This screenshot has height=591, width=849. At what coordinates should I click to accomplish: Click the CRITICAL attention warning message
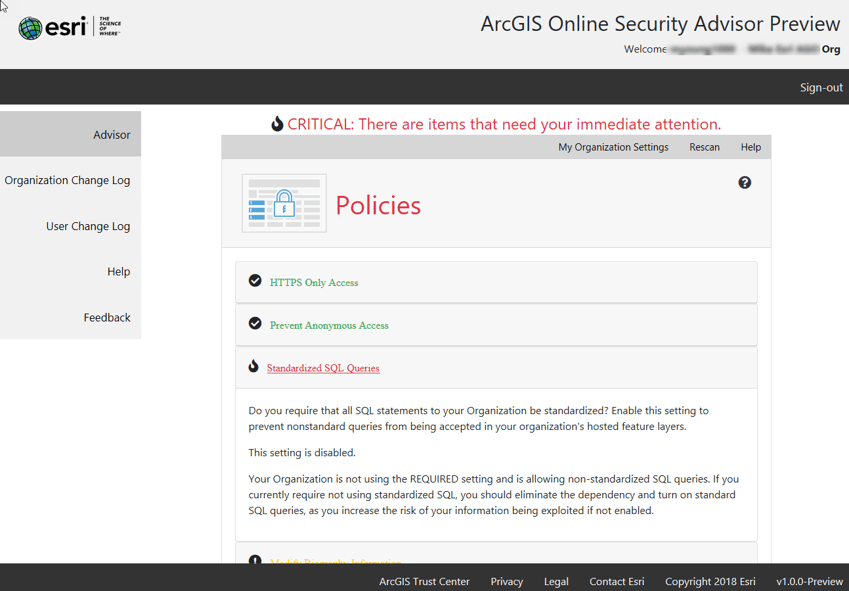click(504, 124)
